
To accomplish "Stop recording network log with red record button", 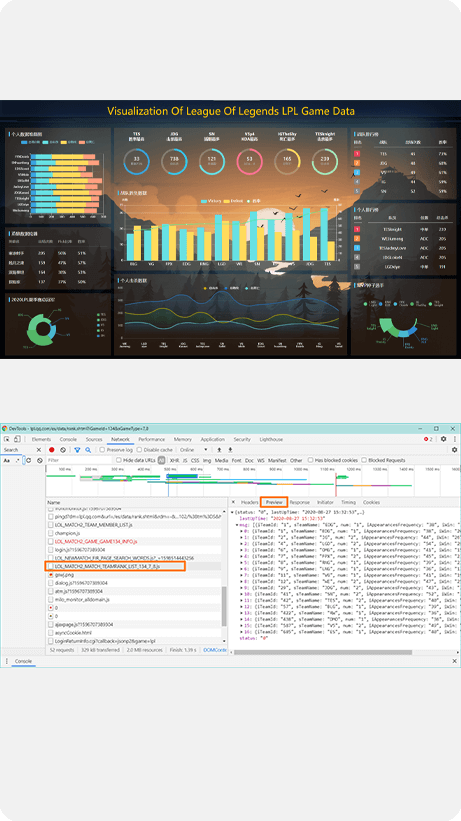I will click(51, 450).
